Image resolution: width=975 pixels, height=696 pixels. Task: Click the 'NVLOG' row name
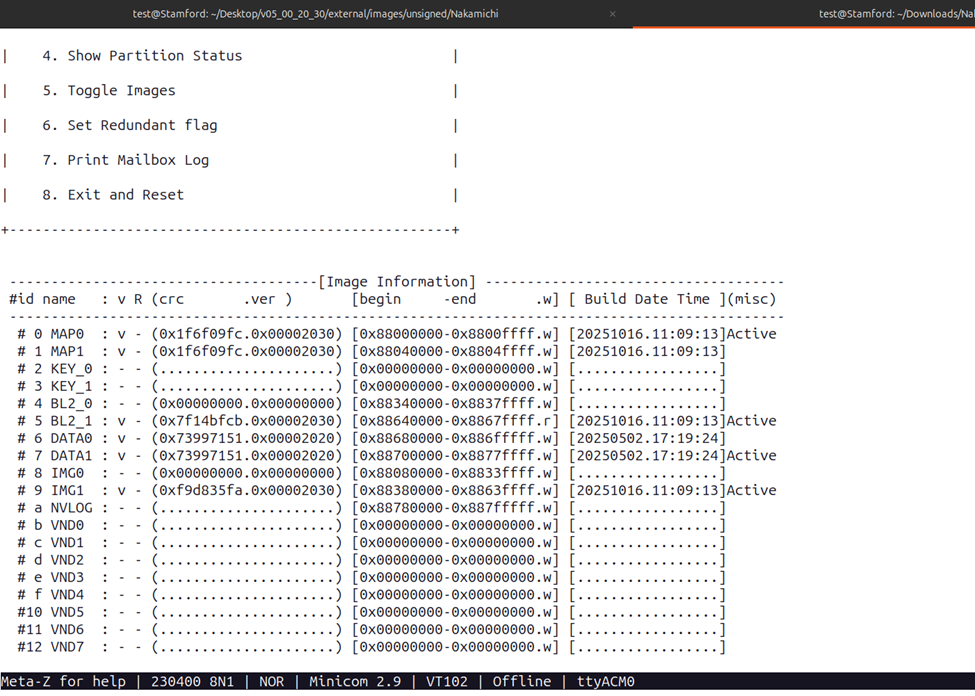click(71, 508)
